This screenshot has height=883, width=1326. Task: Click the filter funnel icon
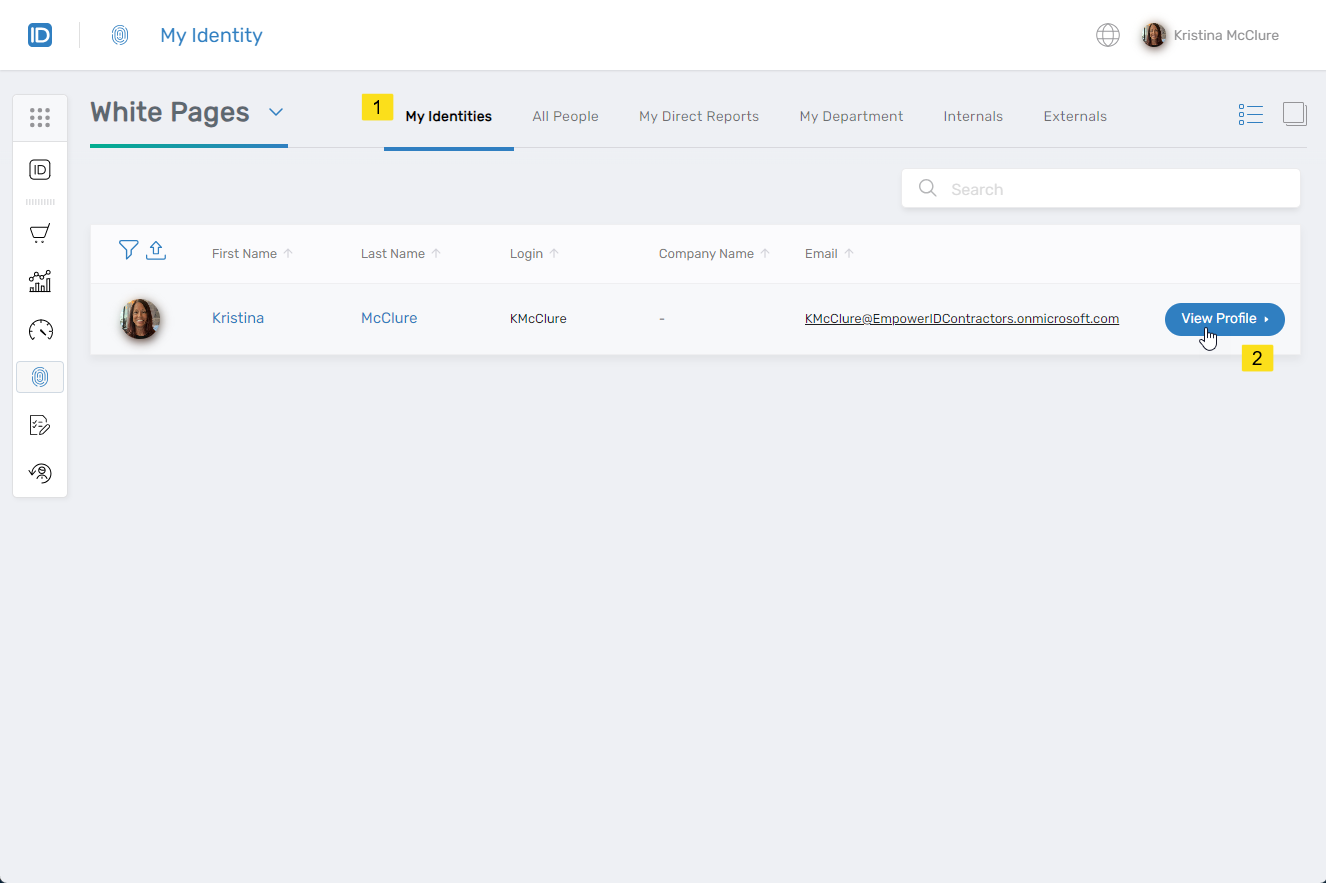128,250
